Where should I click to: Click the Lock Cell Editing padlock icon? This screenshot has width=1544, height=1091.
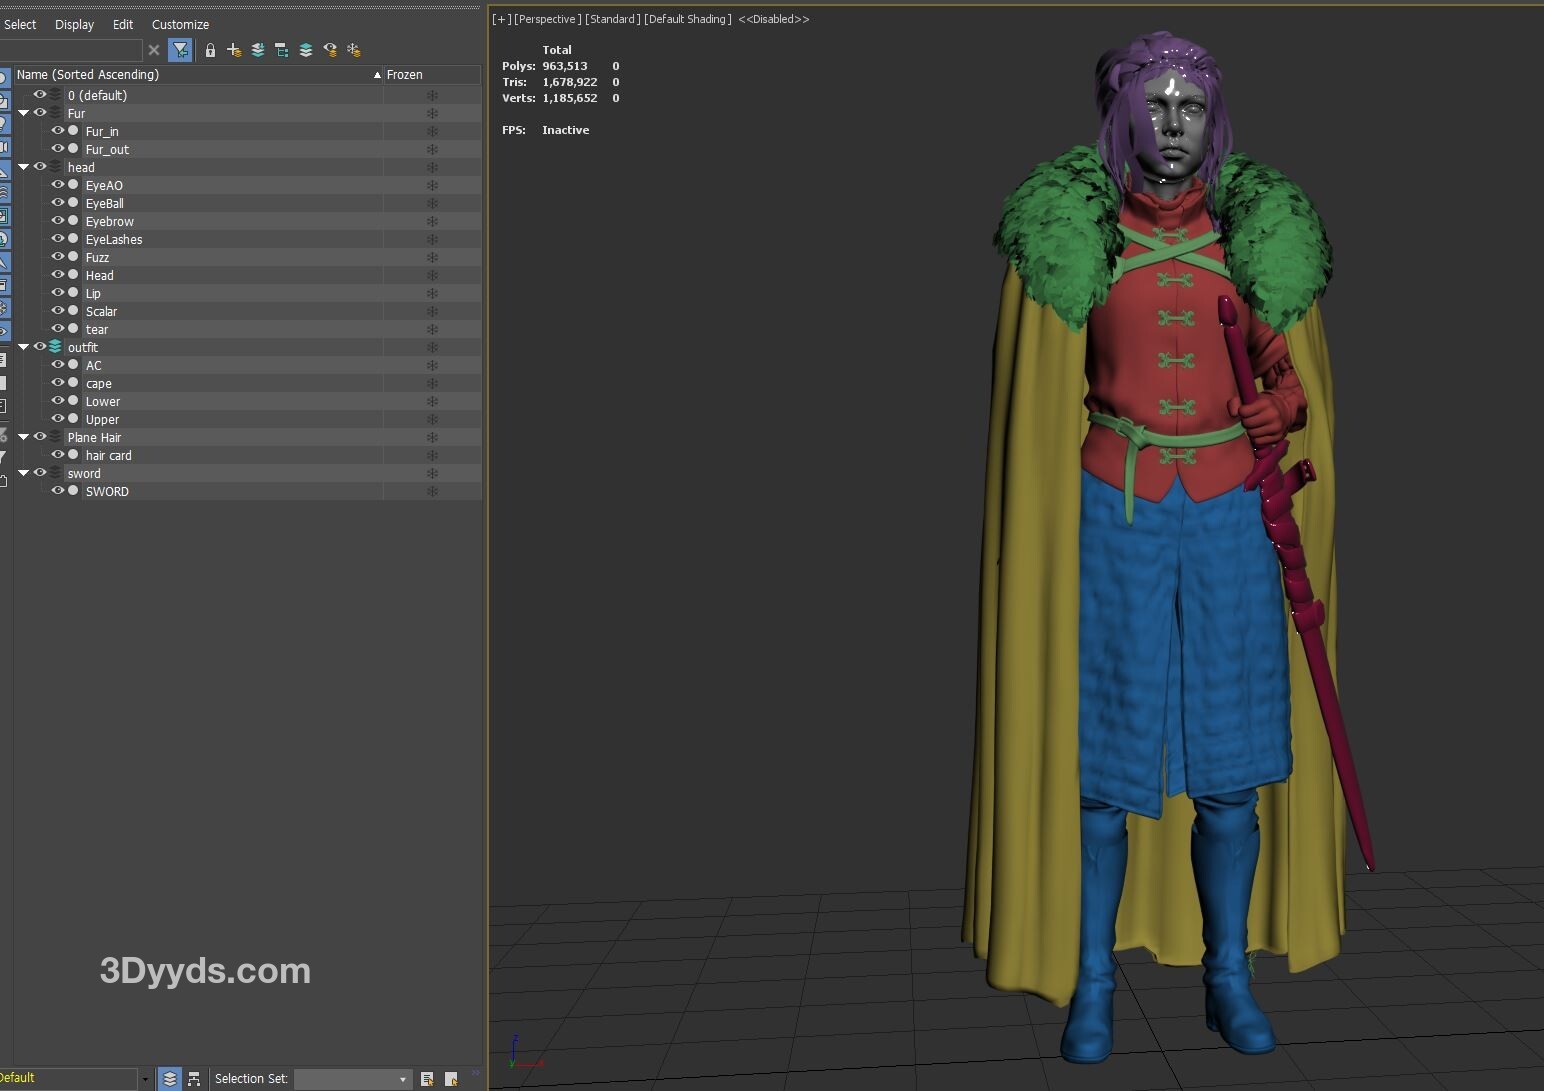[210, 50]
